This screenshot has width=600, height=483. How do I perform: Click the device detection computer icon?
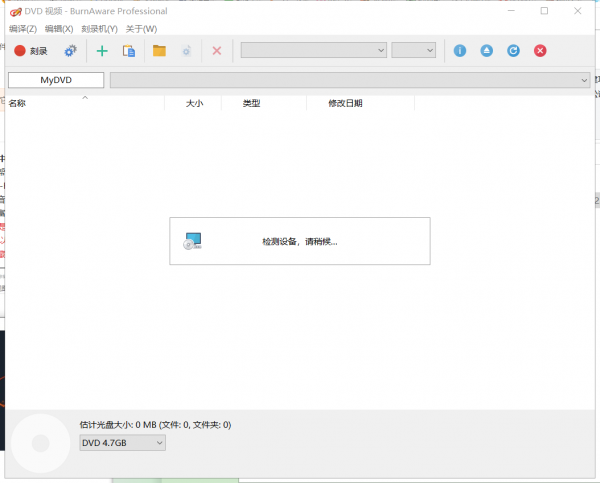(192, 241)
